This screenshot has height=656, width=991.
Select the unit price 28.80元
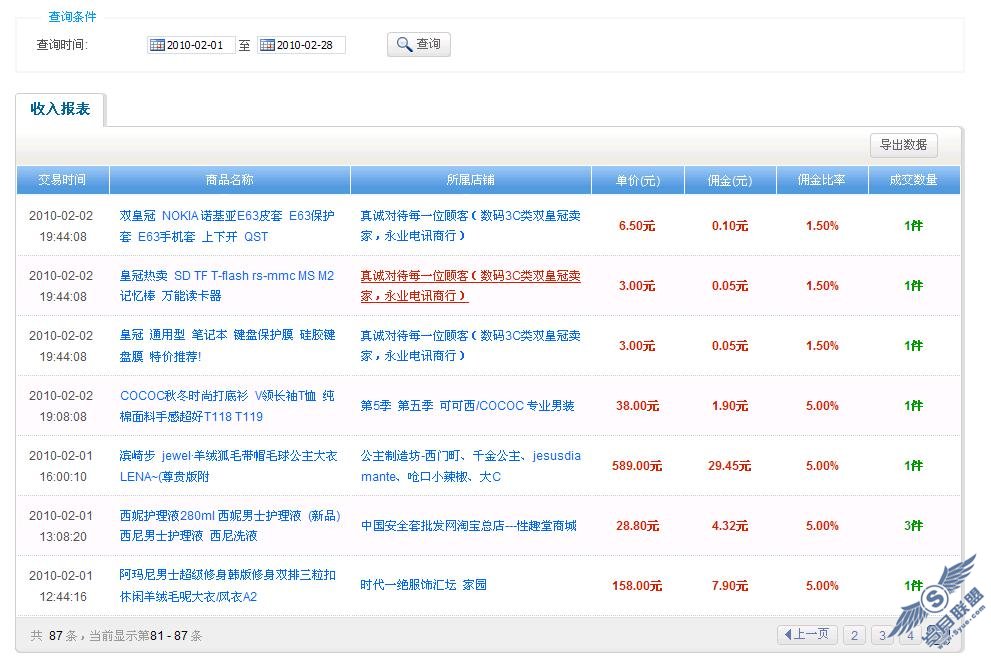(x=637, y=526)
